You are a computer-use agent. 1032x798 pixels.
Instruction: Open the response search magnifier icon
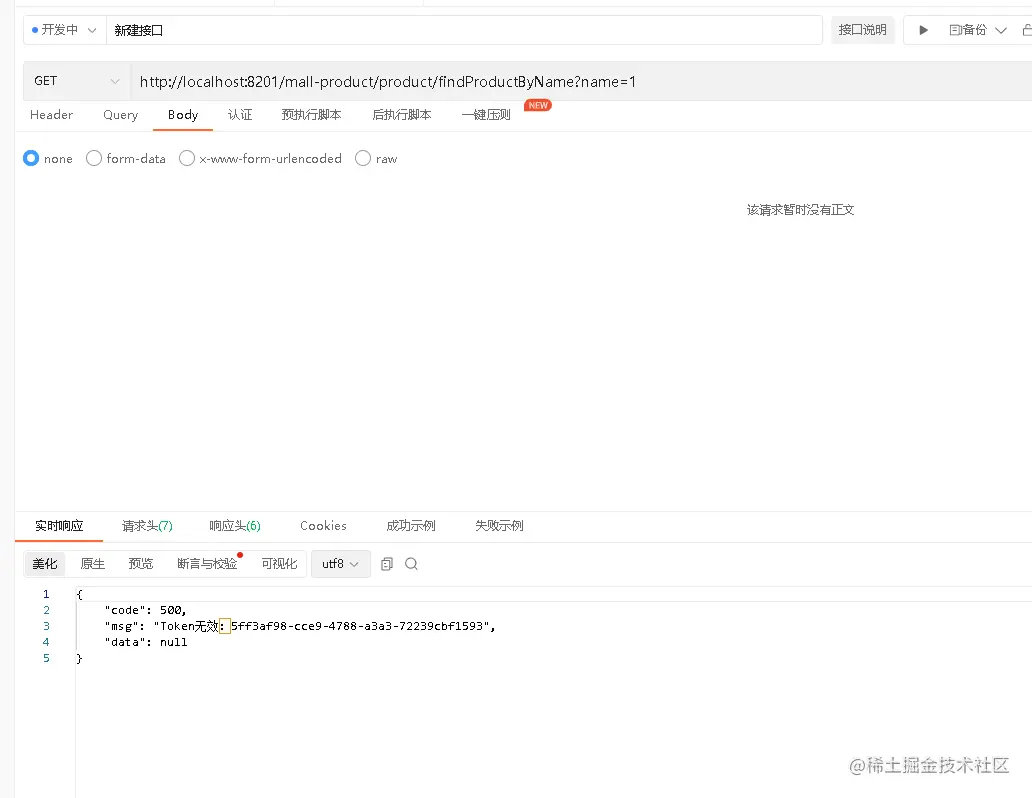[411, 563]
